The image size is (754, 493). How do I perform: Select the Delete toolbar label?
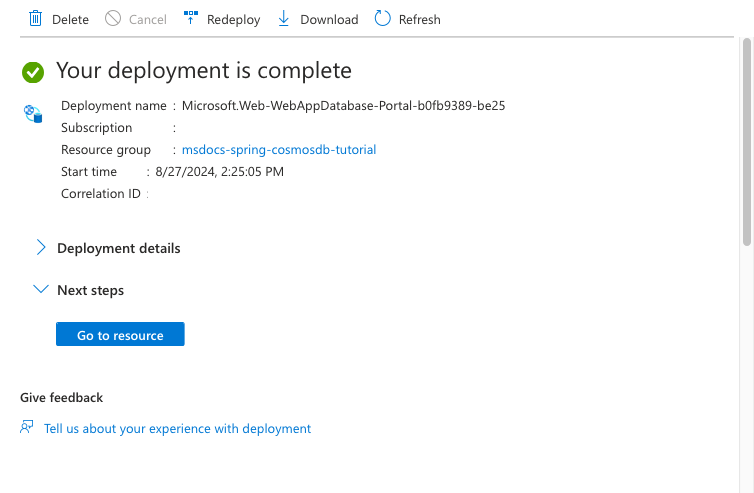70,20
